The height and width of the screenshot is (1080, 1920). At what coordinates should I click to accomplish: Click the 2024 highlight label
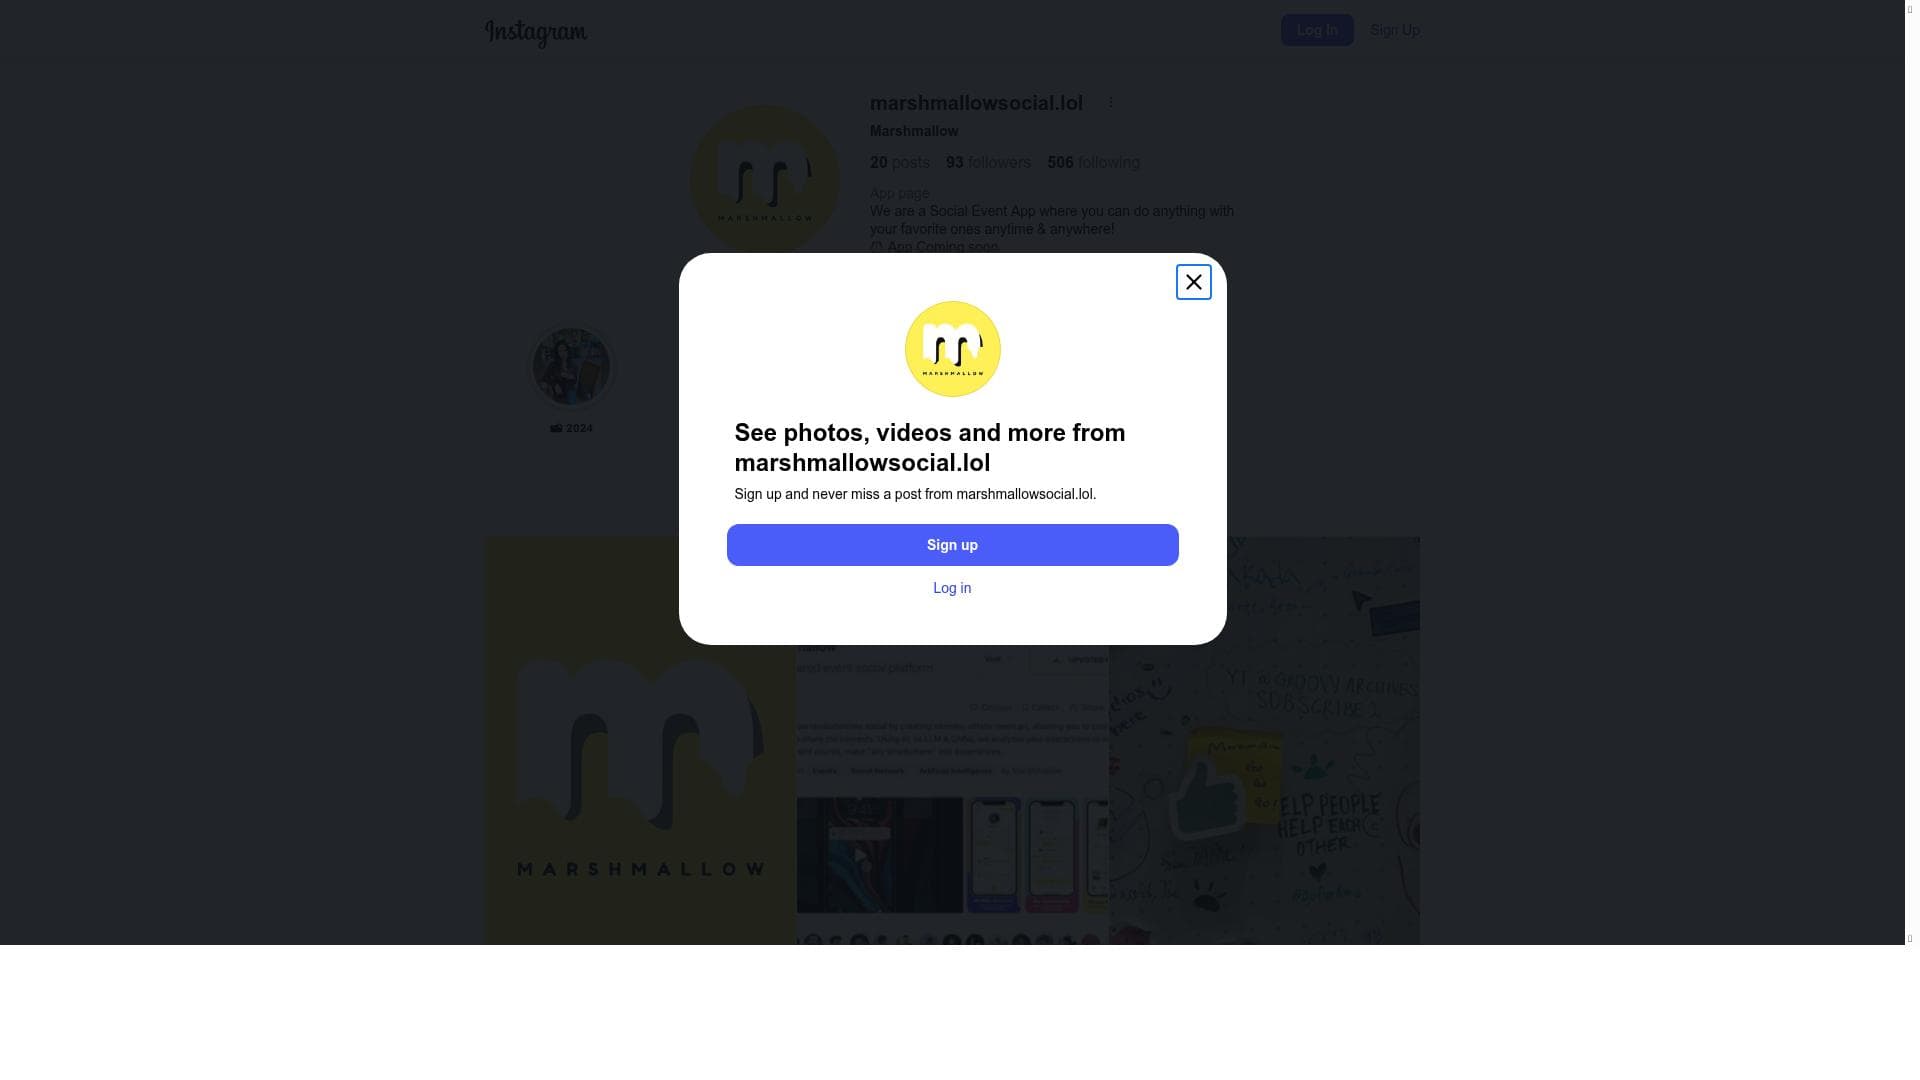[x=571, y=428]
